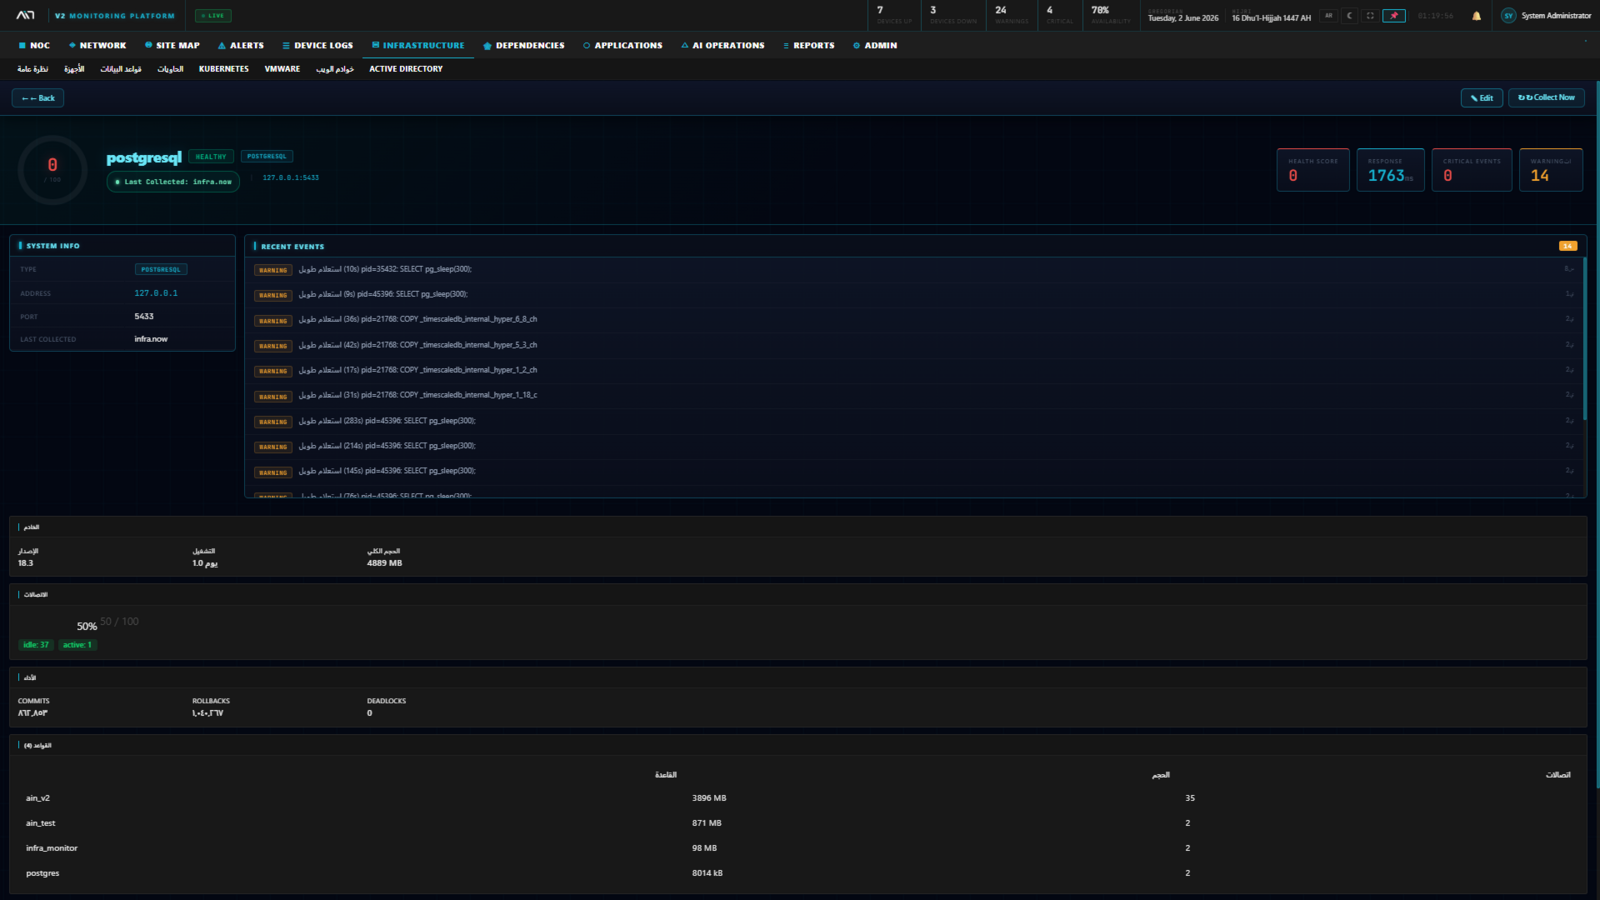Click the active: 1 connections badge
1600x900 pixels.
coord(77,645)
